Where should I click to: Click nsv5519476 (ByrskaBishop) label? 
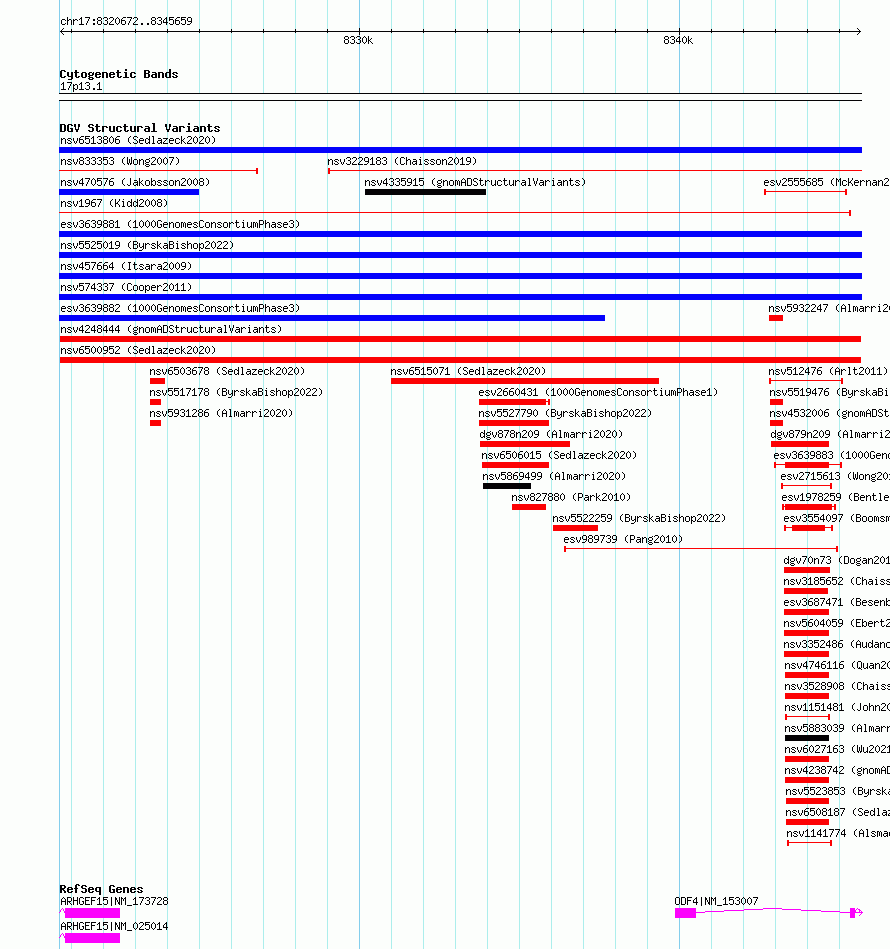point(829,392)
